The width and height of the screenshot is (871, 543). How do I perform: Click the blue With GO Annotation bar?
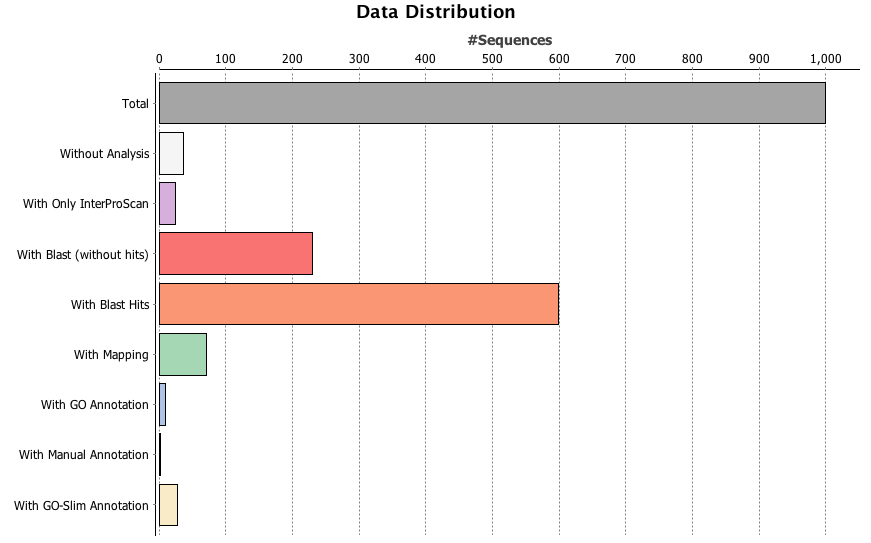coord(162,404)
